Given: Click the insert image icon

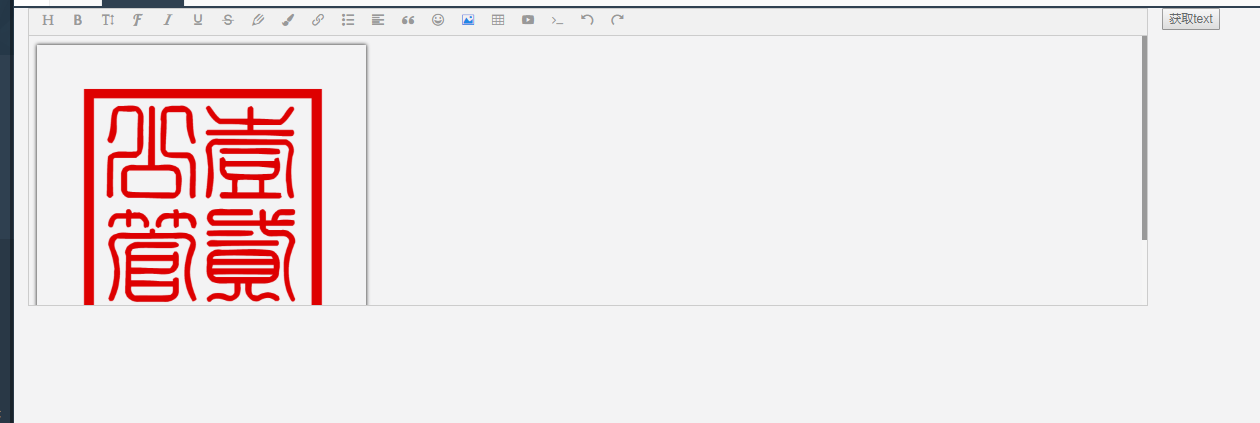Looking at the screenshot, I should [x=468, y=20].
